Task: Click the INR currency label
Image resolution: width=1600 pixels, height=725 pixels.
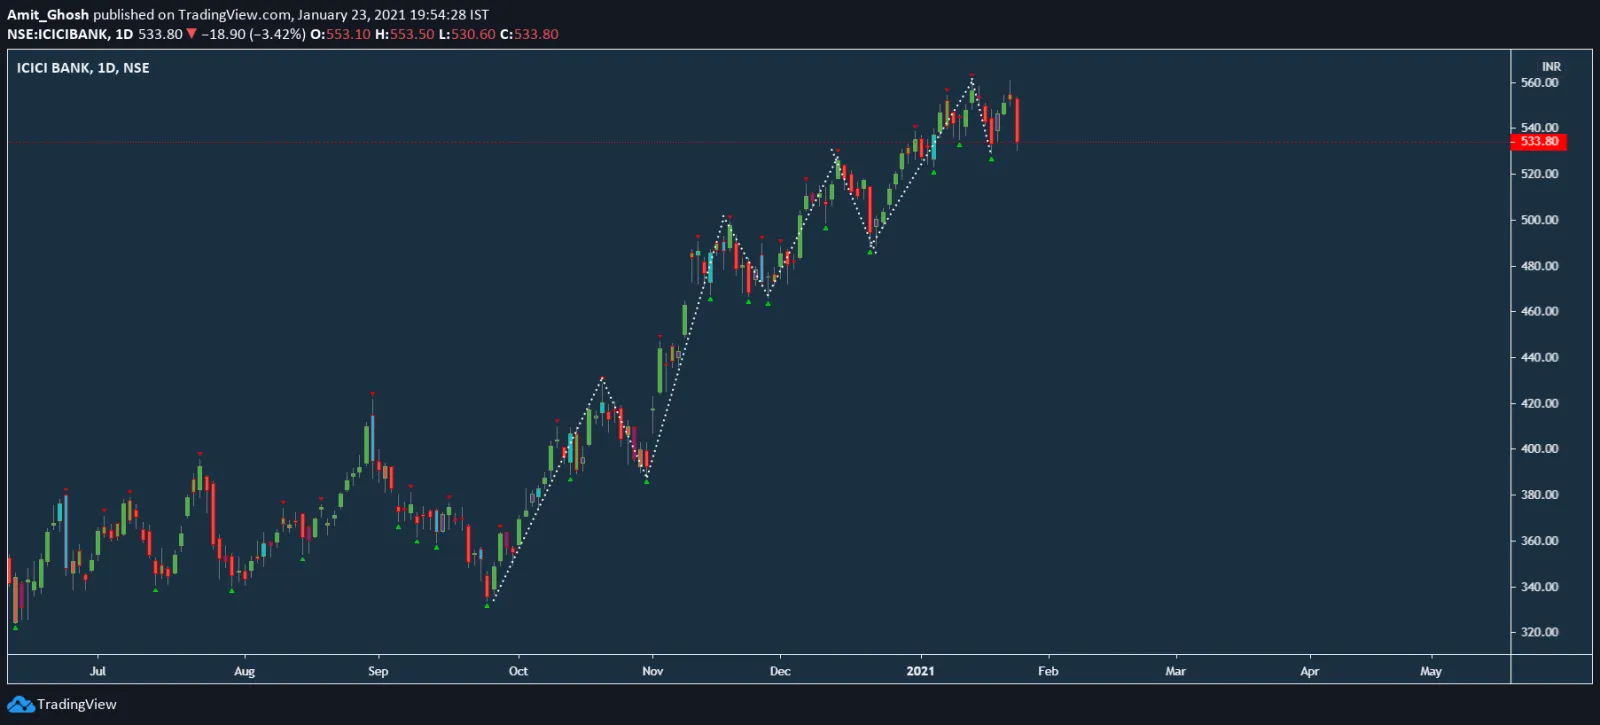Action: point(1550,67)
